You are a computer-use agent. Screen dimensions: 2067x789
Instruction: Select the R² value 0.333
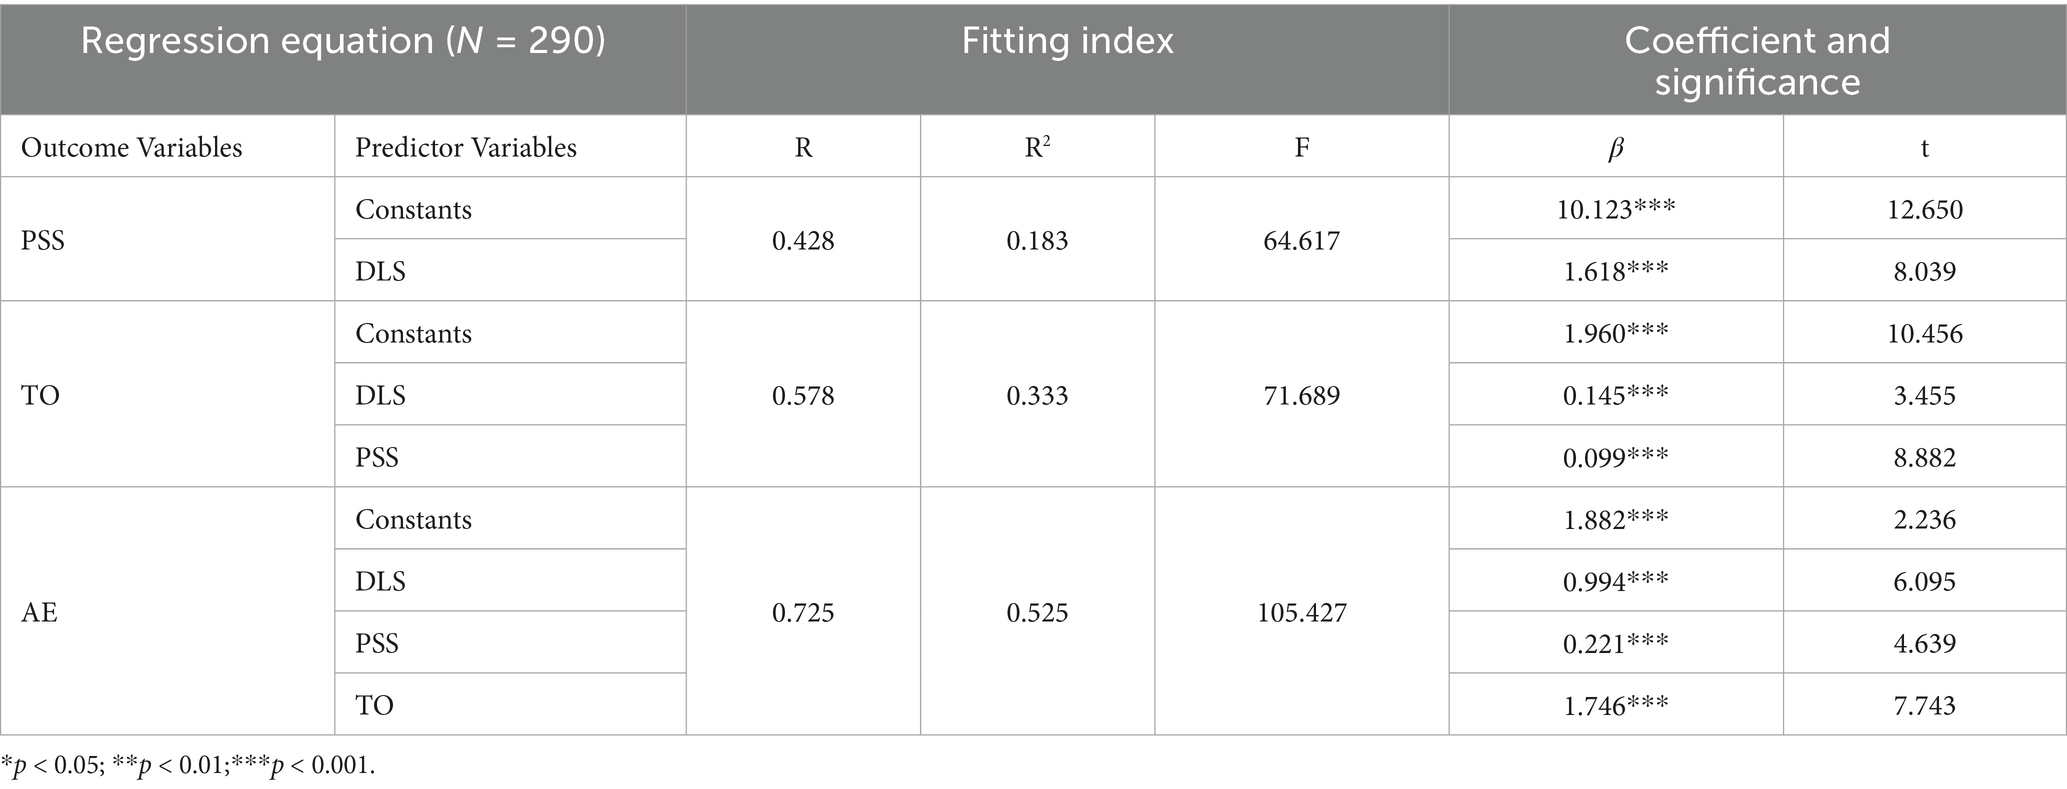tap(1037, 396)
